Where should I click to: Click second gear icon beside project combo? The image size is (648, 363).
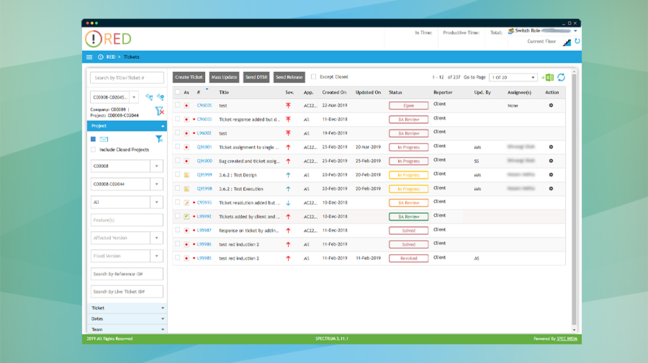pyautogui.click(x=160, y=97)
